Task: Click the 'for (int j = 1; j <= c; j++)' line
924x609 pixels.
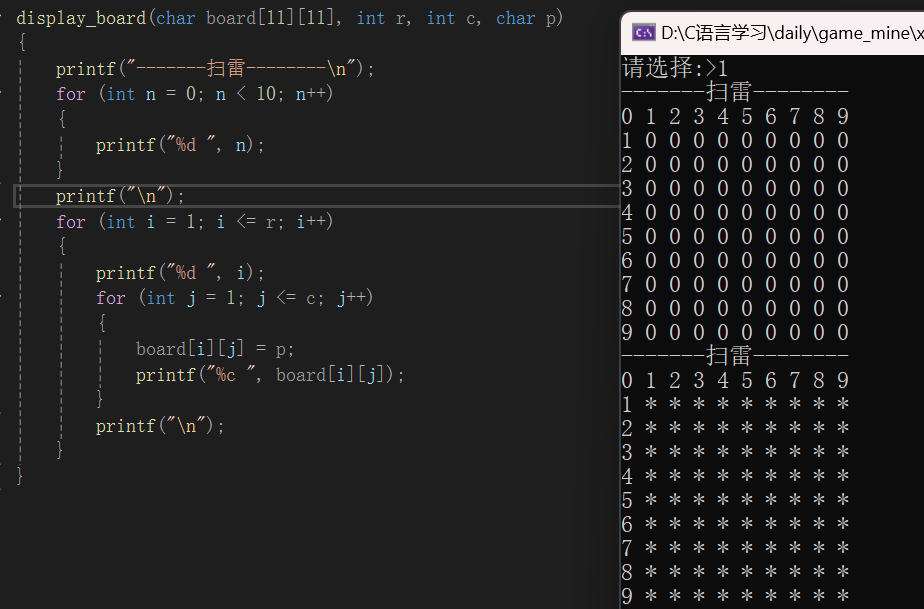Action: coord(235,298)
